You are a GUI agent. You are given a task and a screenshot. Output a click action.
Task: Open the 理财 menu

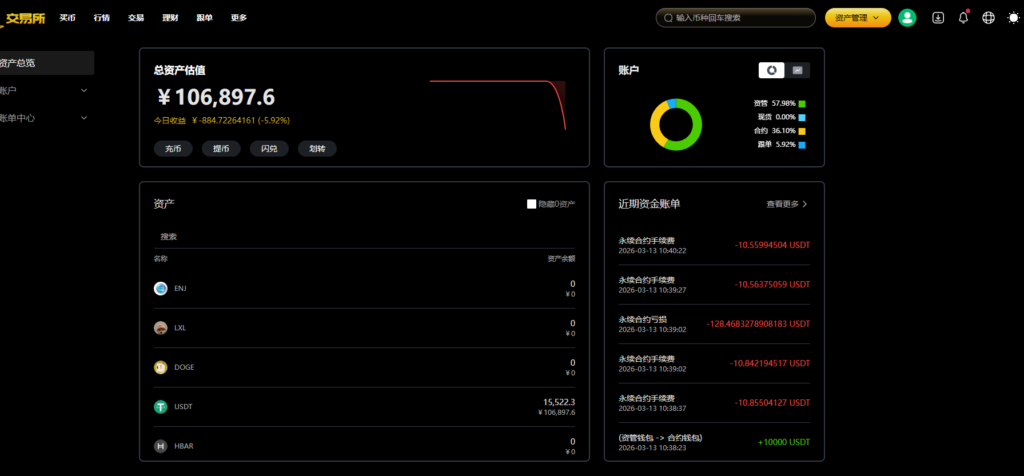170,18
